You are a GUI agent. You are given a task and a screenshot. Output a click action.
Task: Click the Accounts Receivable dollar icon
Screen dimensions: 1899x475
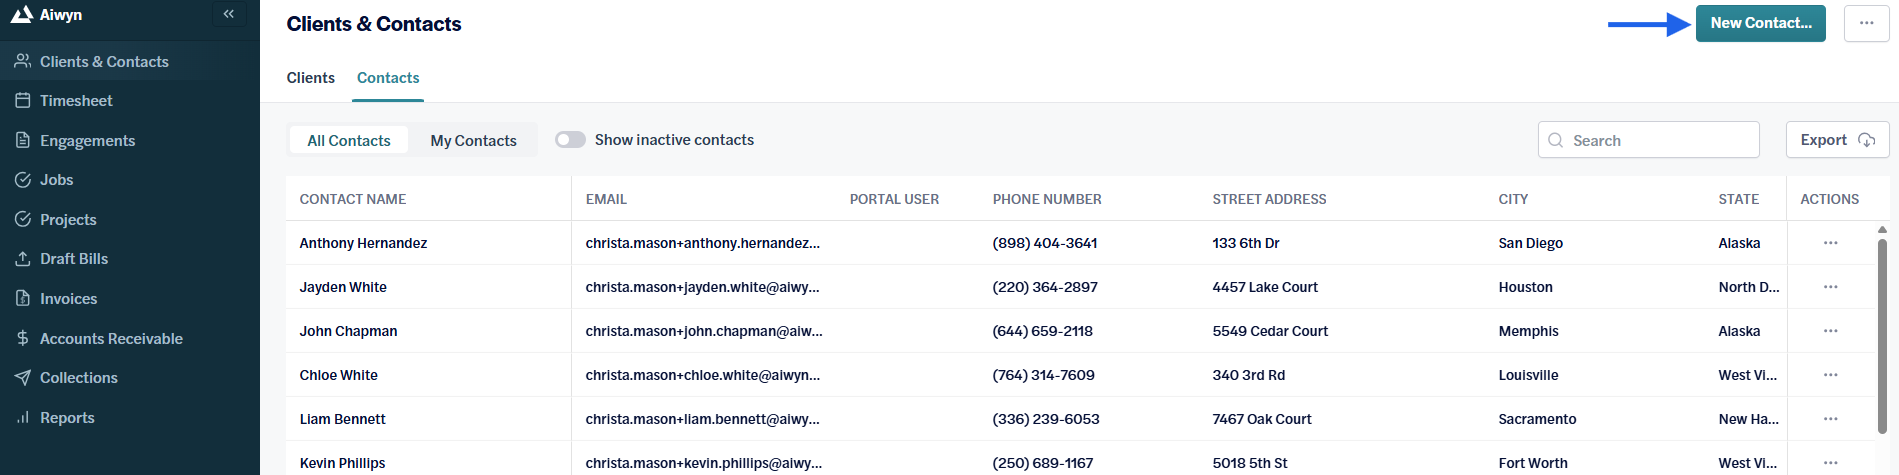click(x=22, y=338)
